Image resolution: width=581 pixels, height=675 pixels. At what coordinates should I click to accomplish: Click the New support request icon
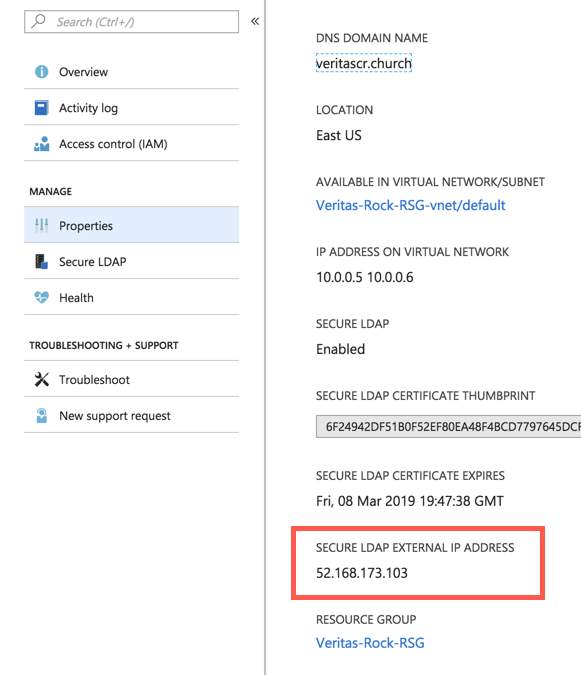41,415
